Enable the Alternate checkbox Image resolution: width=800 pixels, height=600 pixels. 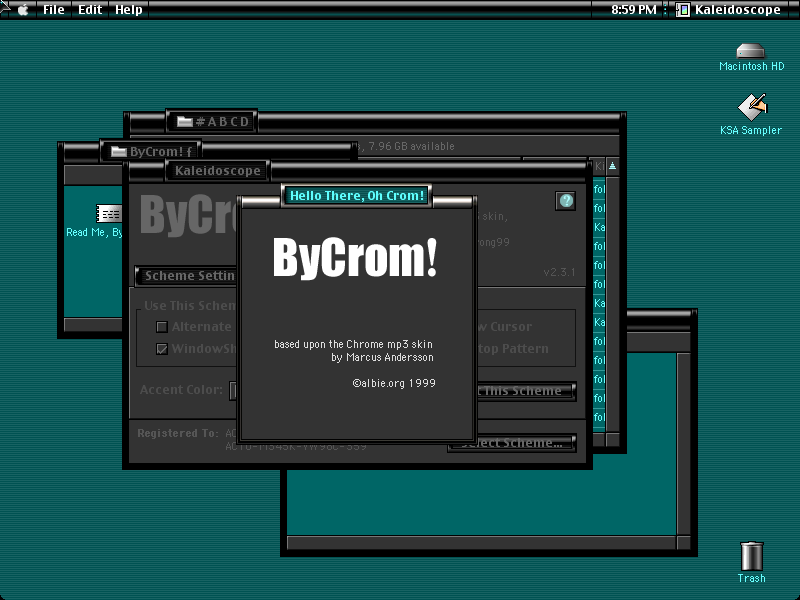click(162, 327)
